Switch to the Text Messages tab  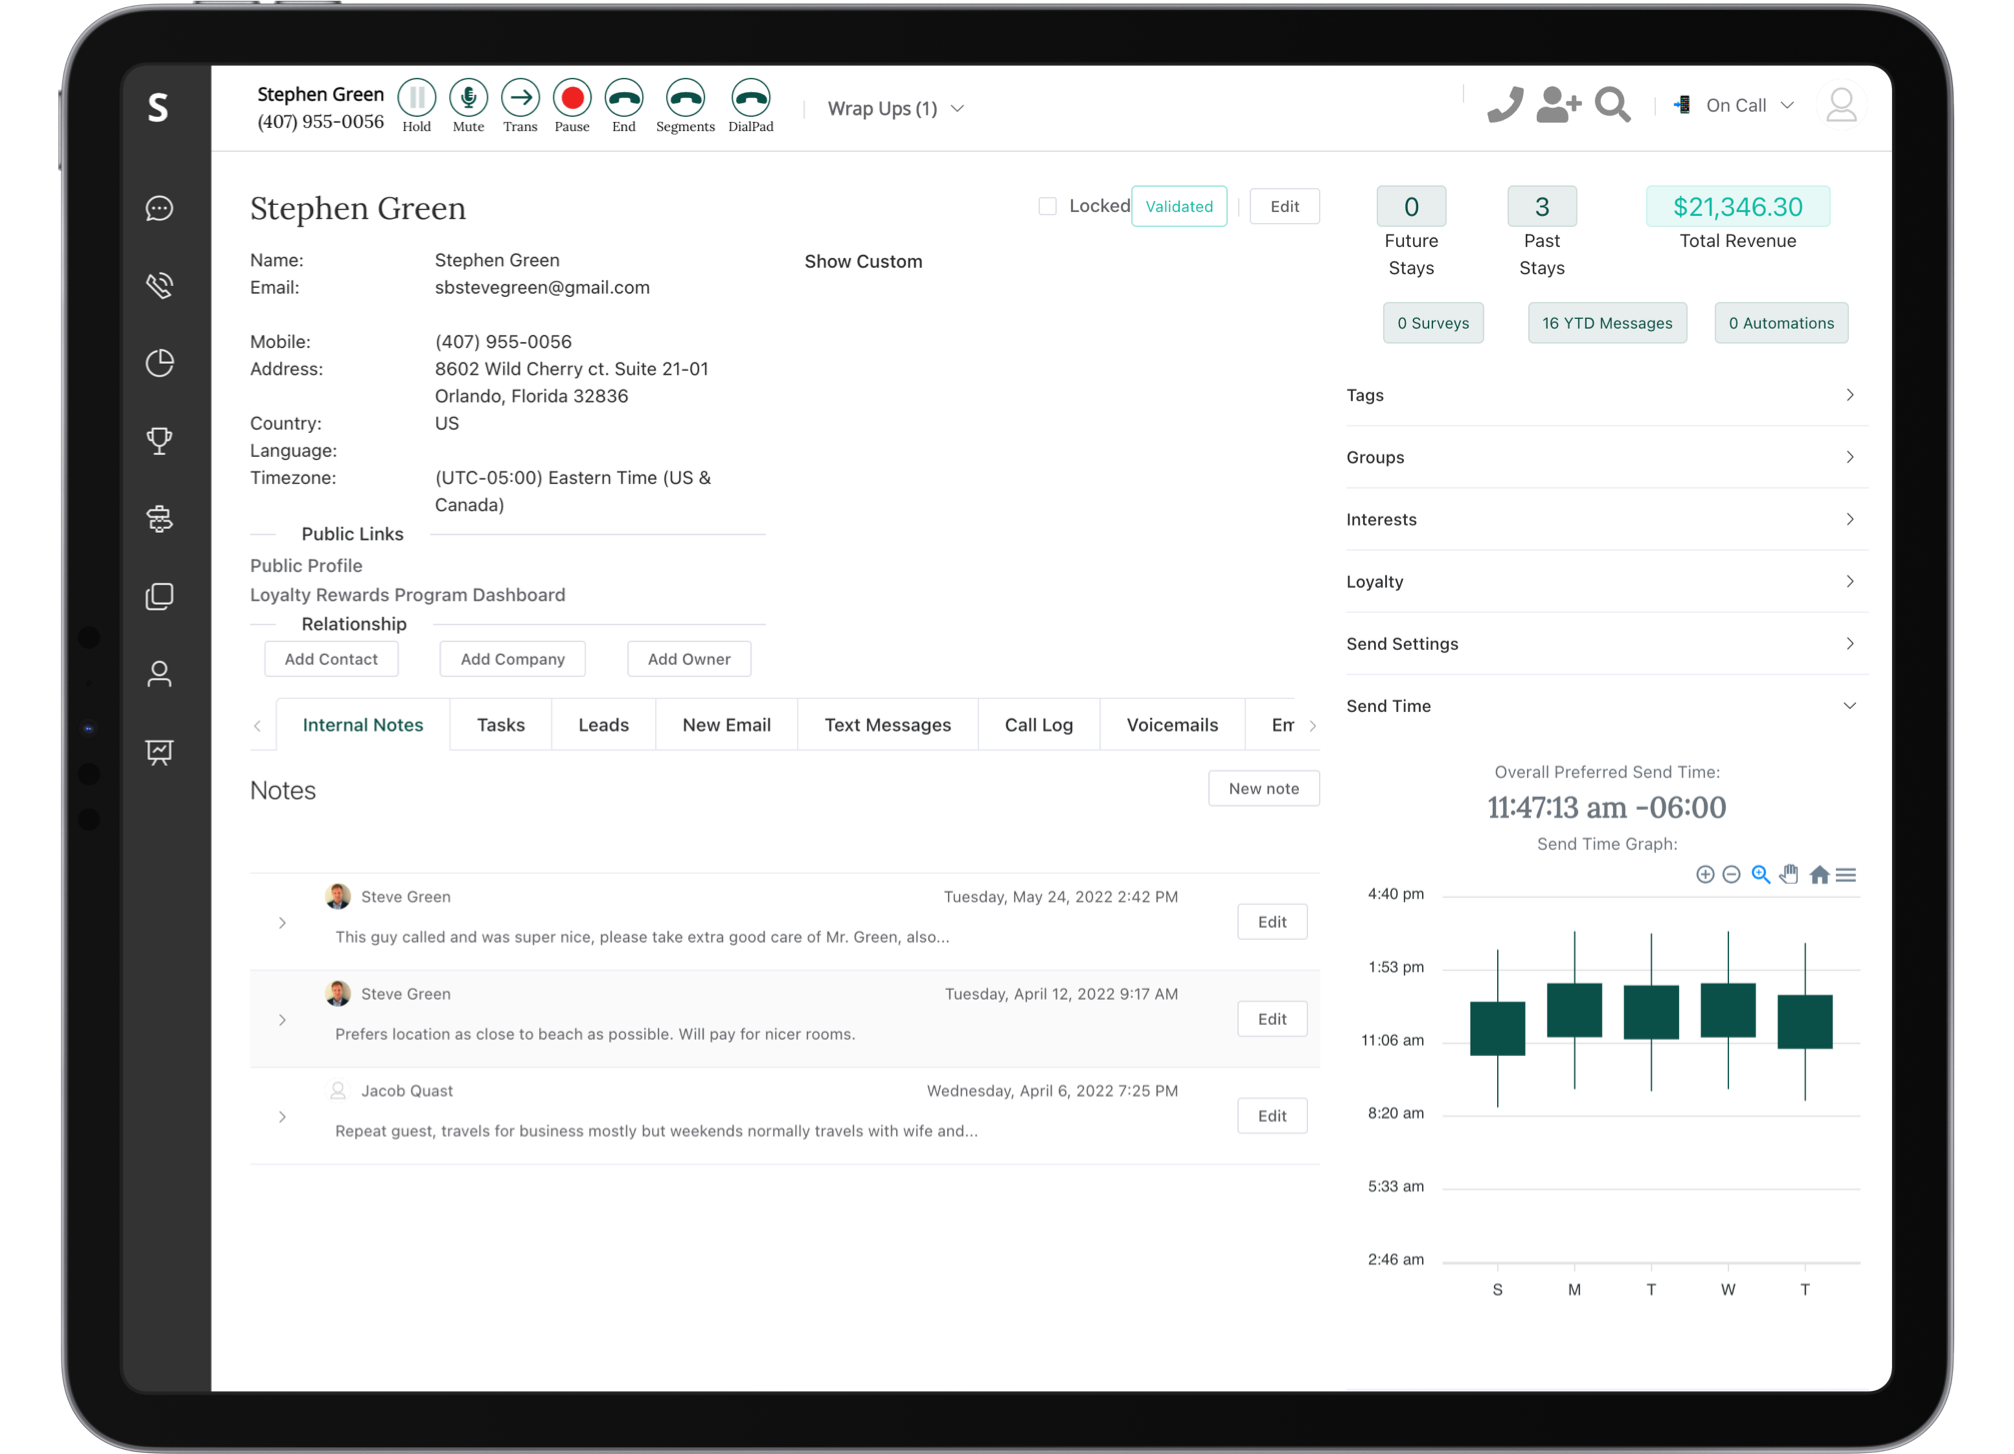pos(887,725)
